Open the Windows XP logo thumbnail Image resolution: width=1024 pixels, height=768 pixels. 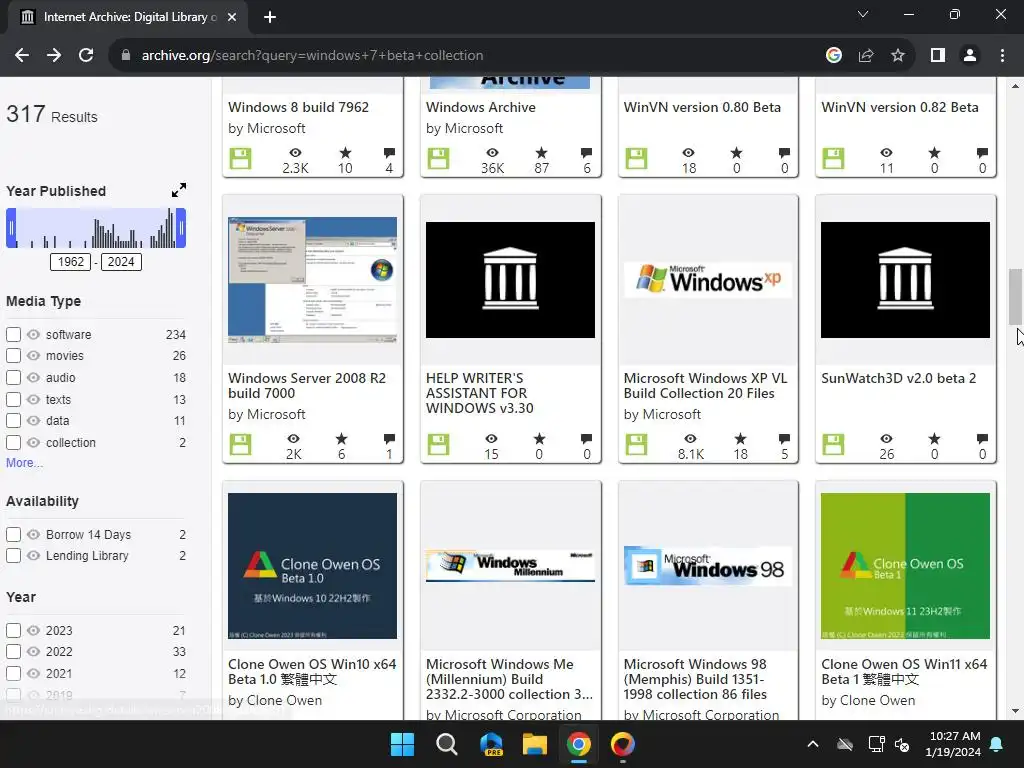click(707, 280)
